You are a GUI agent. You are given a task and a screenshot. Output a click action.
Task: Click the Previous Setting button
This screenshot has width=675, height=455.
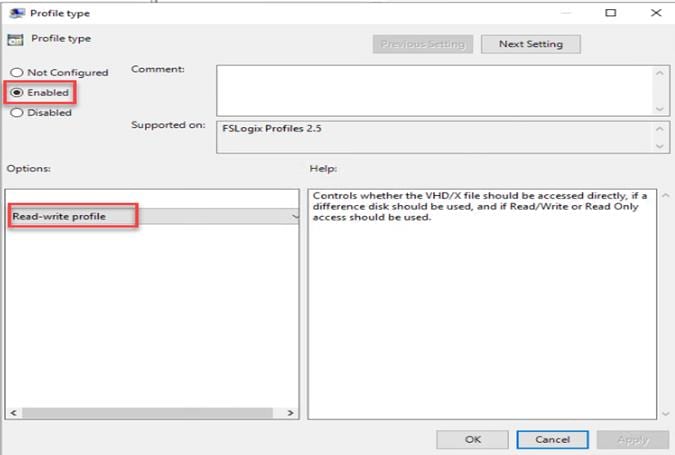click(423, 44)
